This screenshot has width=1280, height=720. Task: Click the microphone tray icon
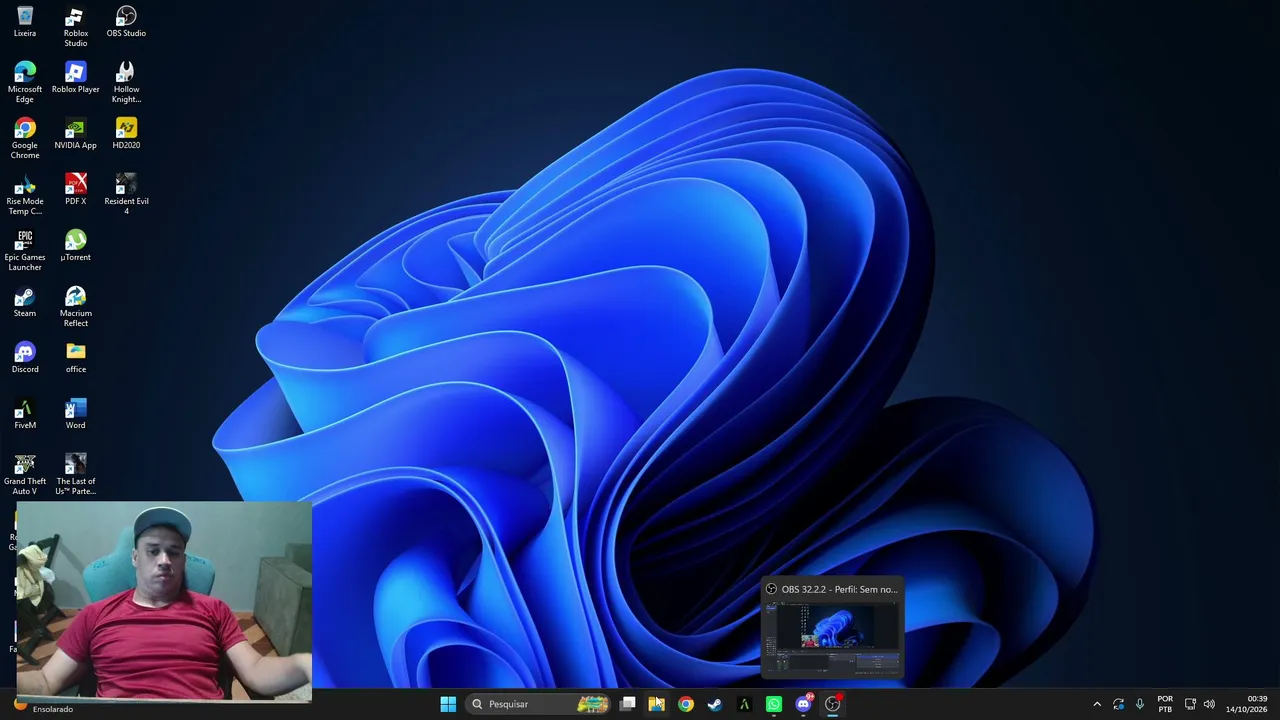[x=1140, y=704]
